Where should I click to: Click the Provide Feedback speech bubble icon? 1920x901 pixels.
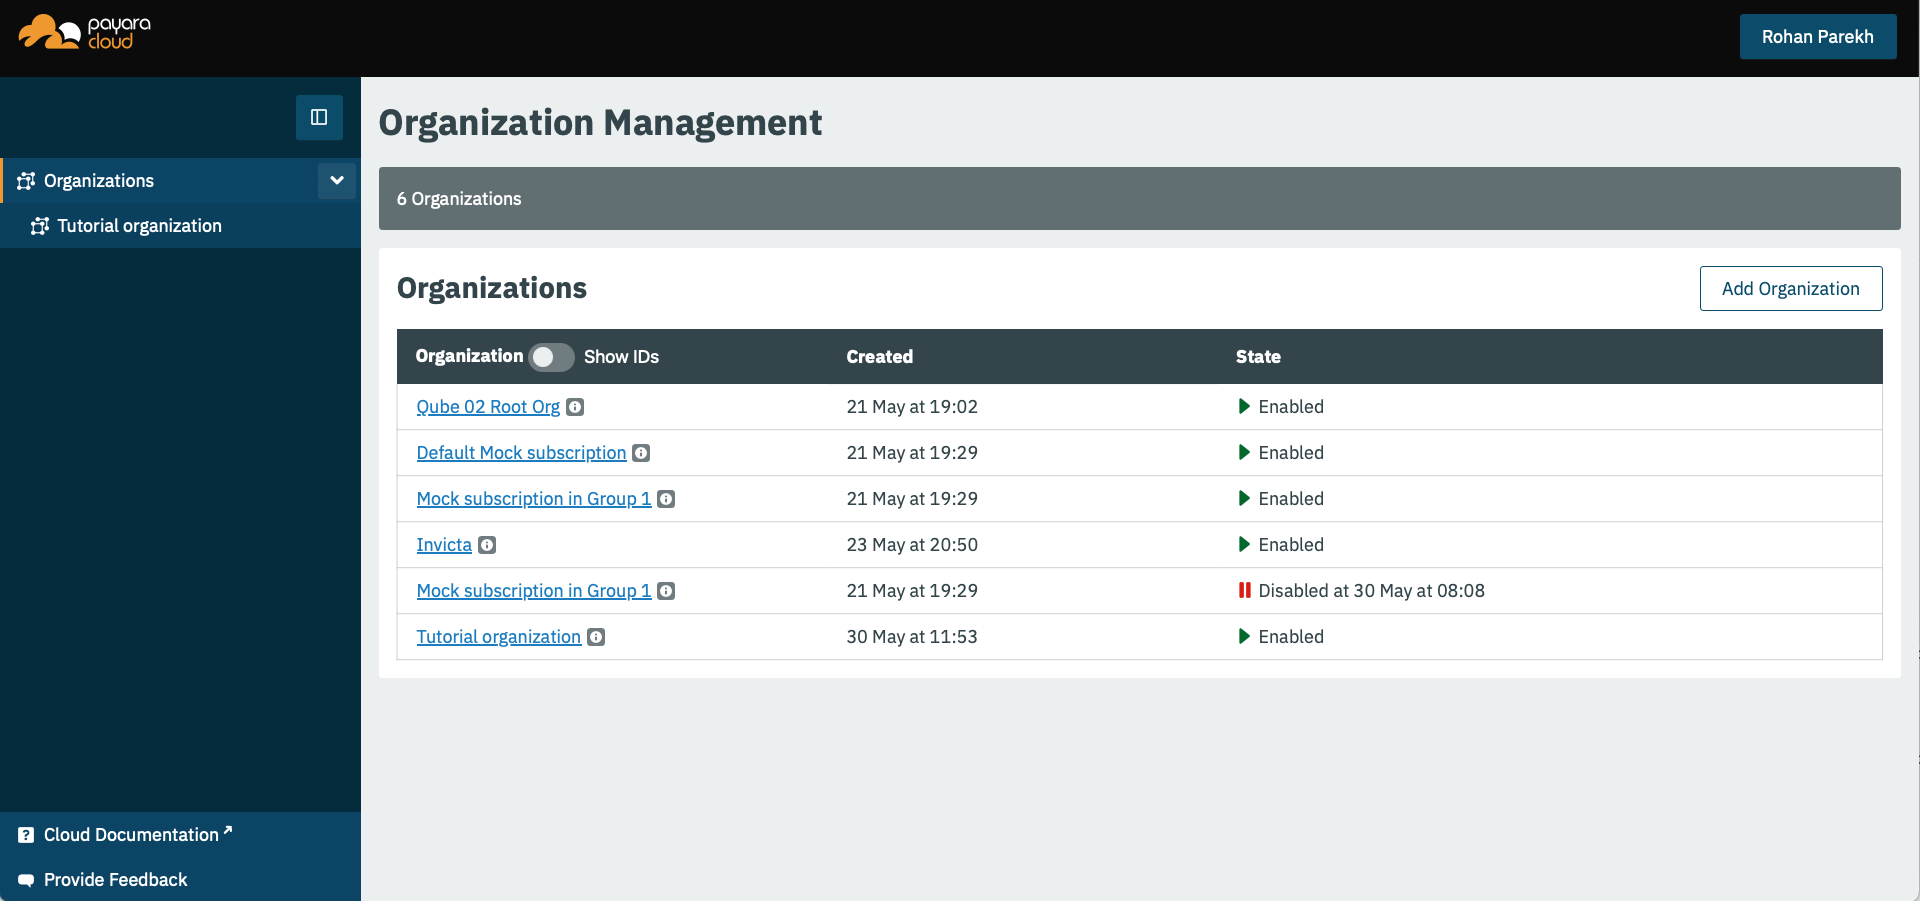tap(26, 880)
